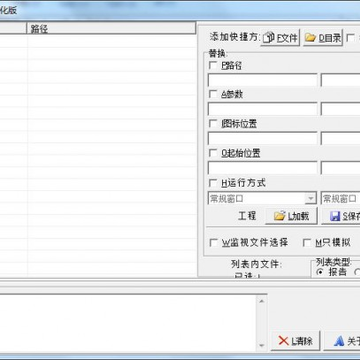Enable the A参数 replace checkbox
Image resolution: width=360 pixels, height=360 pixels.
[x=213, y=94]
